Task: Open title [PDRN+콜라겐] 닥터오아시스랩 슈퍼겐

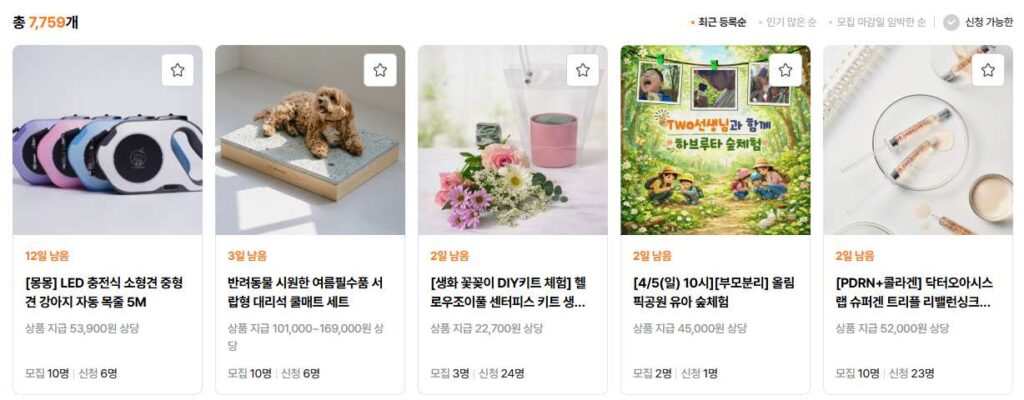Action: coord(914,293)
